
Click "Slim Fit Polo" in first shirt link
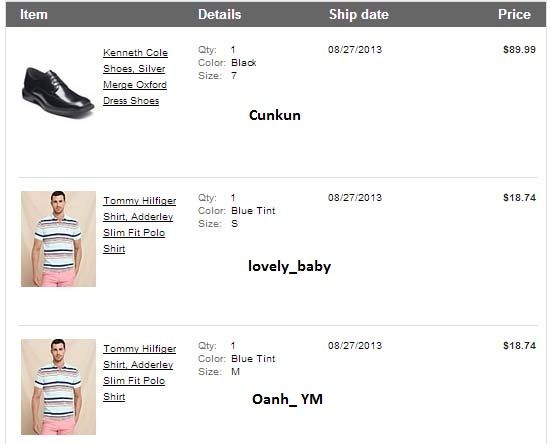[x=134, y=233]
